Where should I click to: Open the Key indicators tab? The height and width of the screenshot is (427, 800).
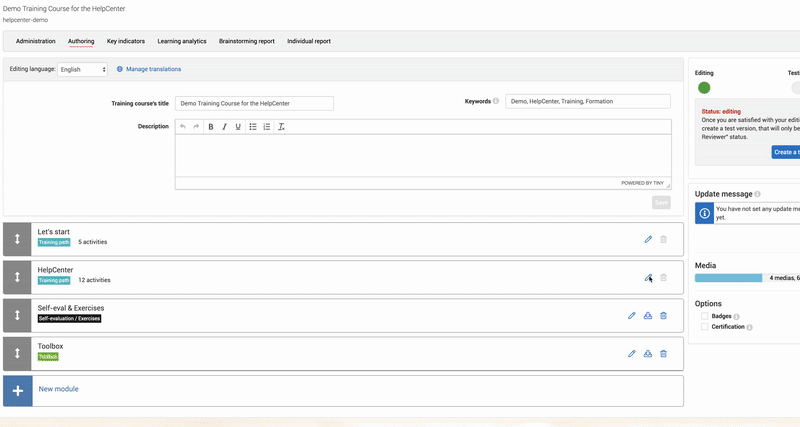click(x=126, y=41)
